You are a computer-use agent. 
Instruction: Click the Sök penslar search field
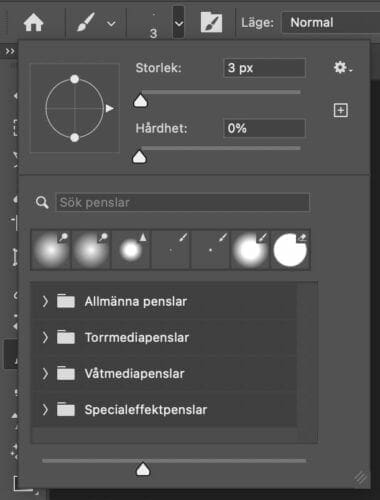[183, 202]
